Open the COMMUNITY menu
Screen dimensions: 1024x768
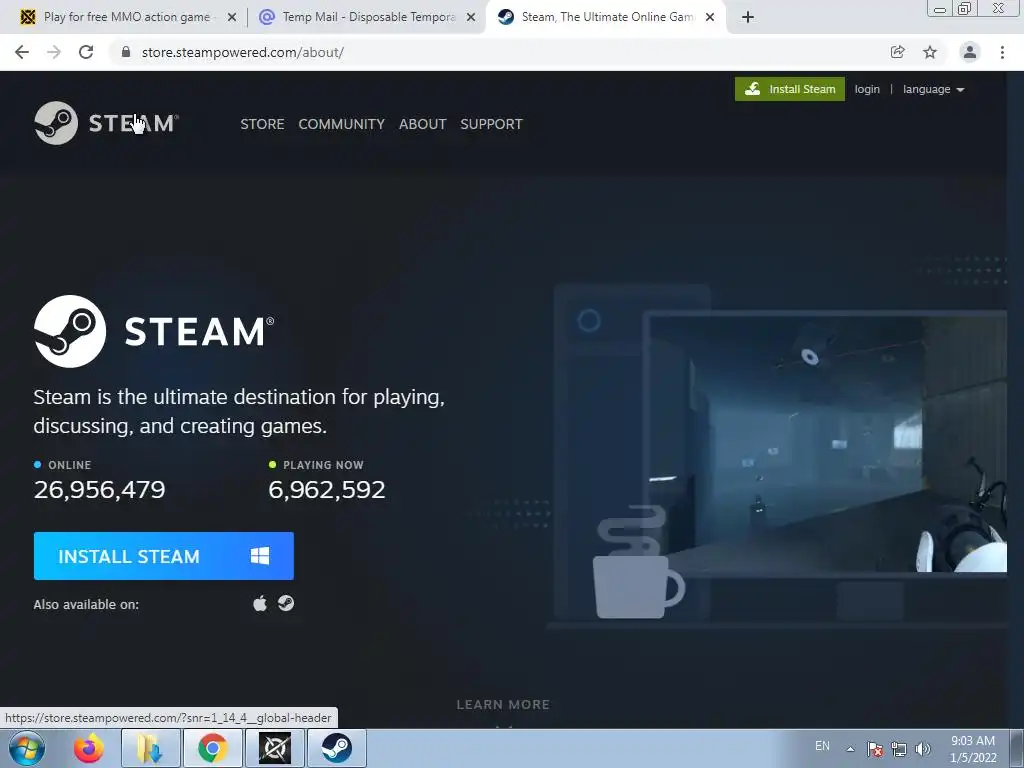pos(342,124)
